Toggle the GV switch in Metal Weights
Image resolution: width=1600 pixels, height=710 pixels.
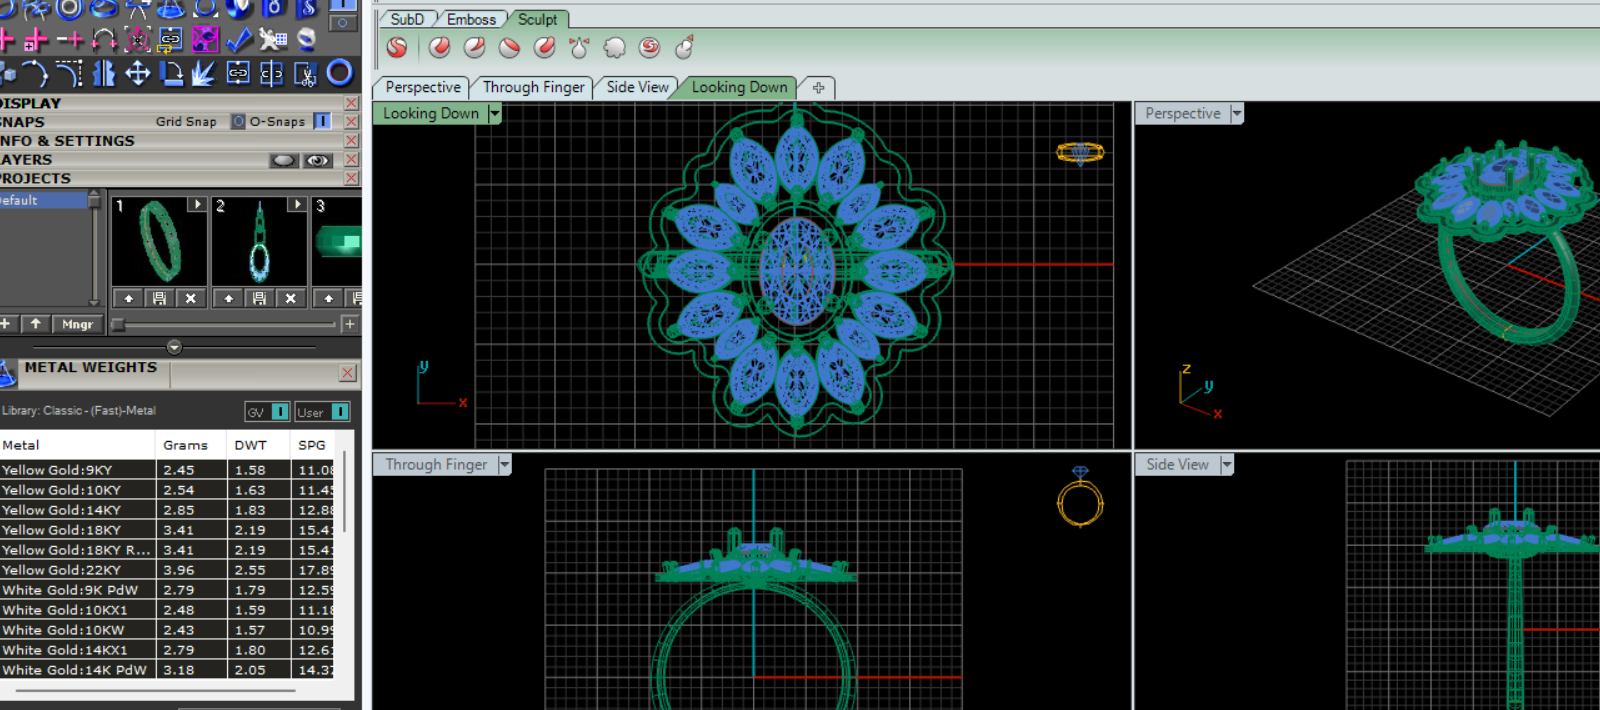[280, 412]
